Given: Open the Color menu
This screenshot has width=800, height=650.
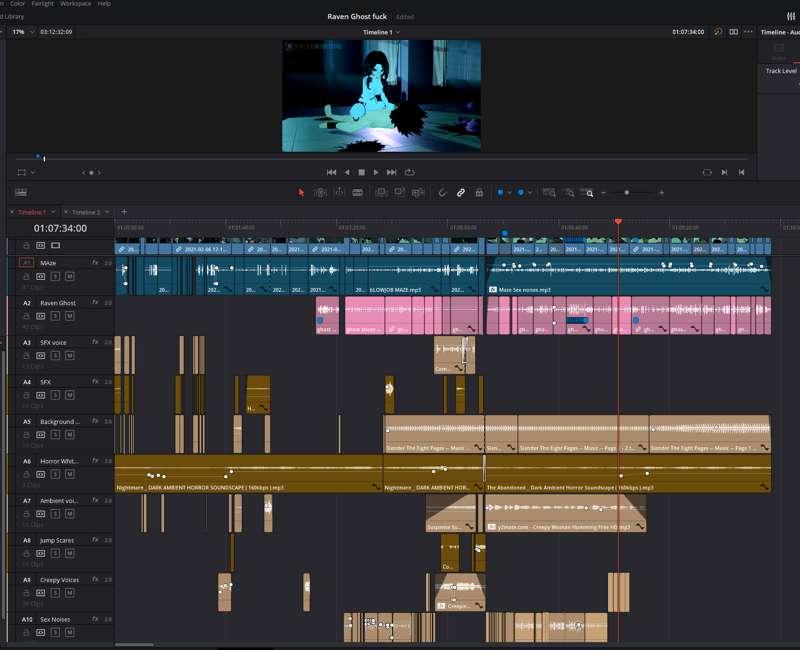Looking at the screenshot, I should coord(17,4).
